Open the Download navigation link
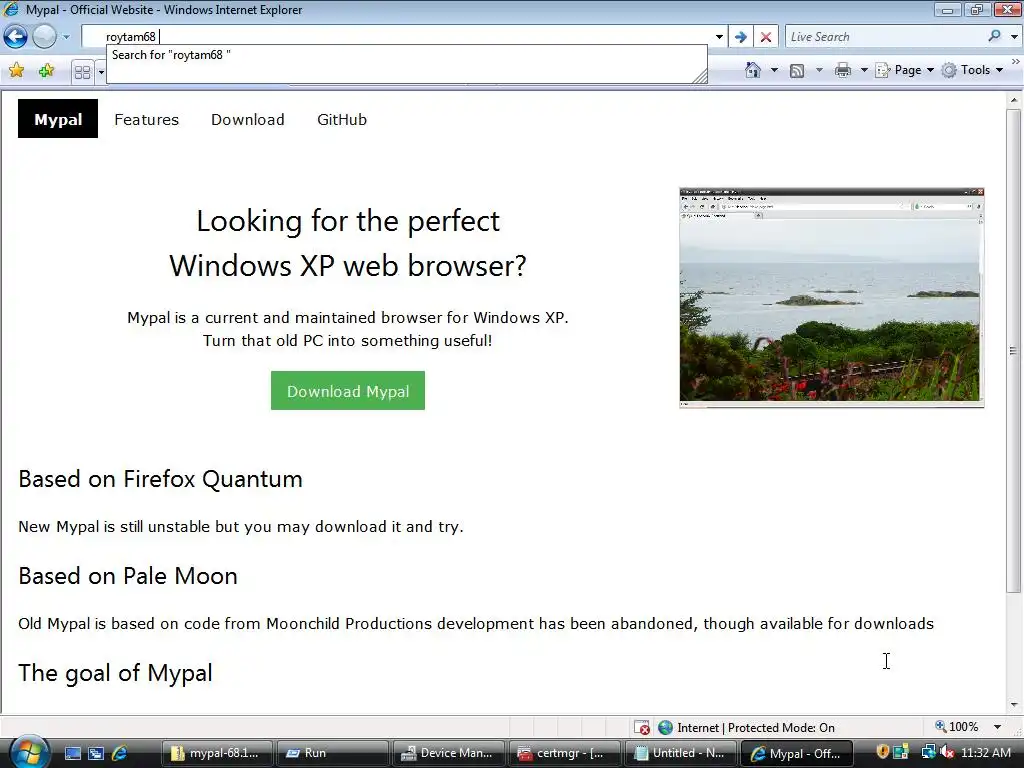The width and height of the screenshot is (1024, 768). (x=248, y=120)
